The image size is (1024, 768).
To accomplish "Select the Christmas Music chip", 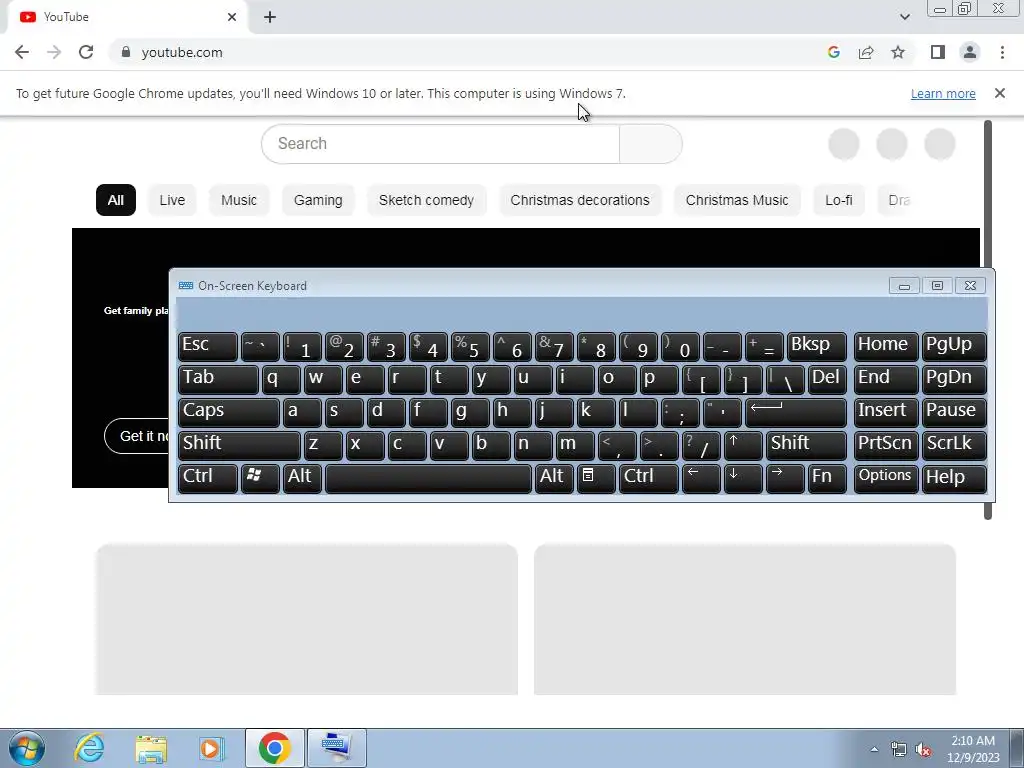I will click(x=737, y=200).
